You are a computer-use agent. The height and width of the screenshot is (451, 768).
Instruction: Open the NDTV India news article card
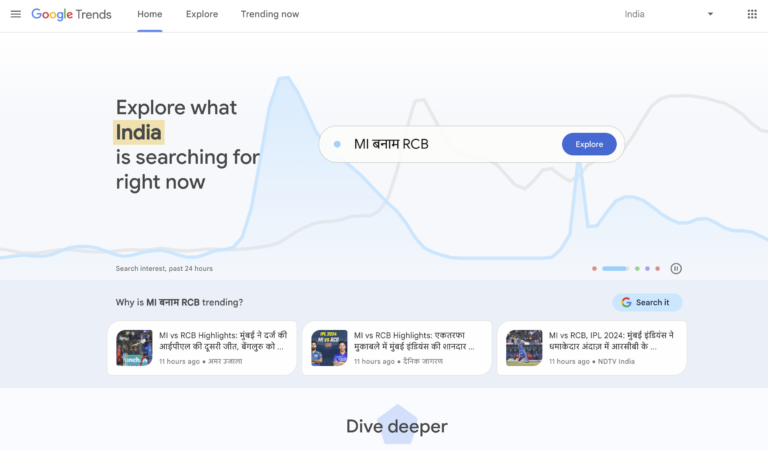coord(592,348)
